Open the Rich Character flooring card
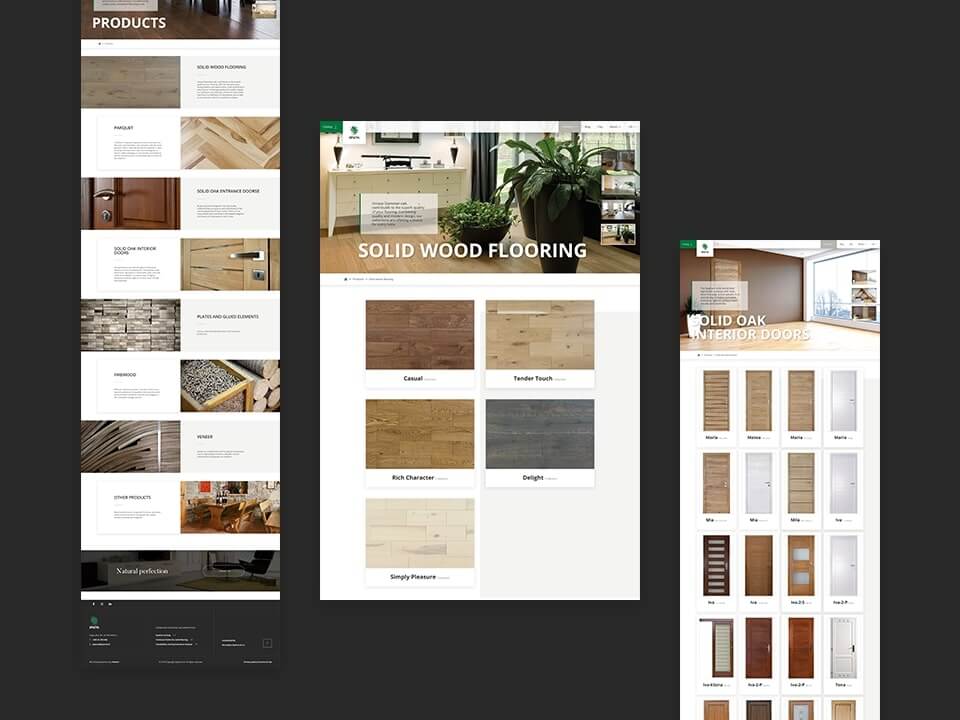The width and height of the screenshot is (960, 720). (420, 443)
